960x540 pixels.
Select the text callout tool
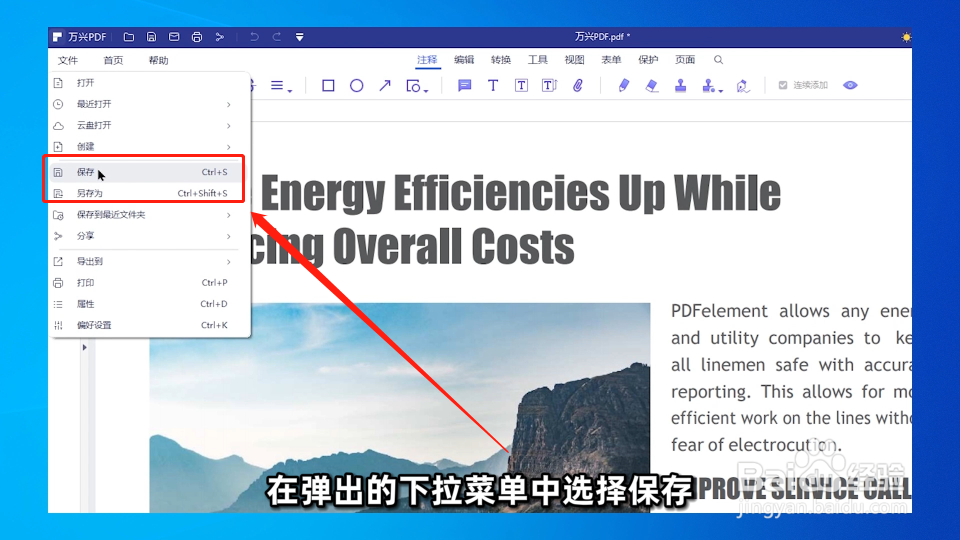(549, 86)
